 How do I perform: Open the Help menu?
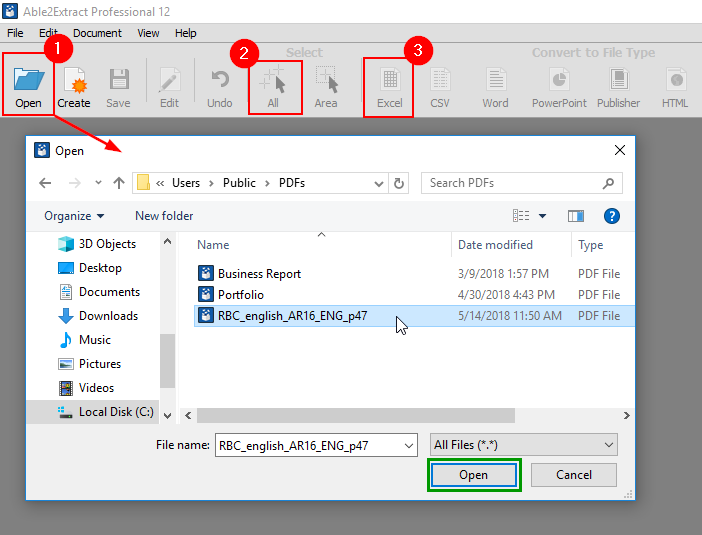[185, 33]
